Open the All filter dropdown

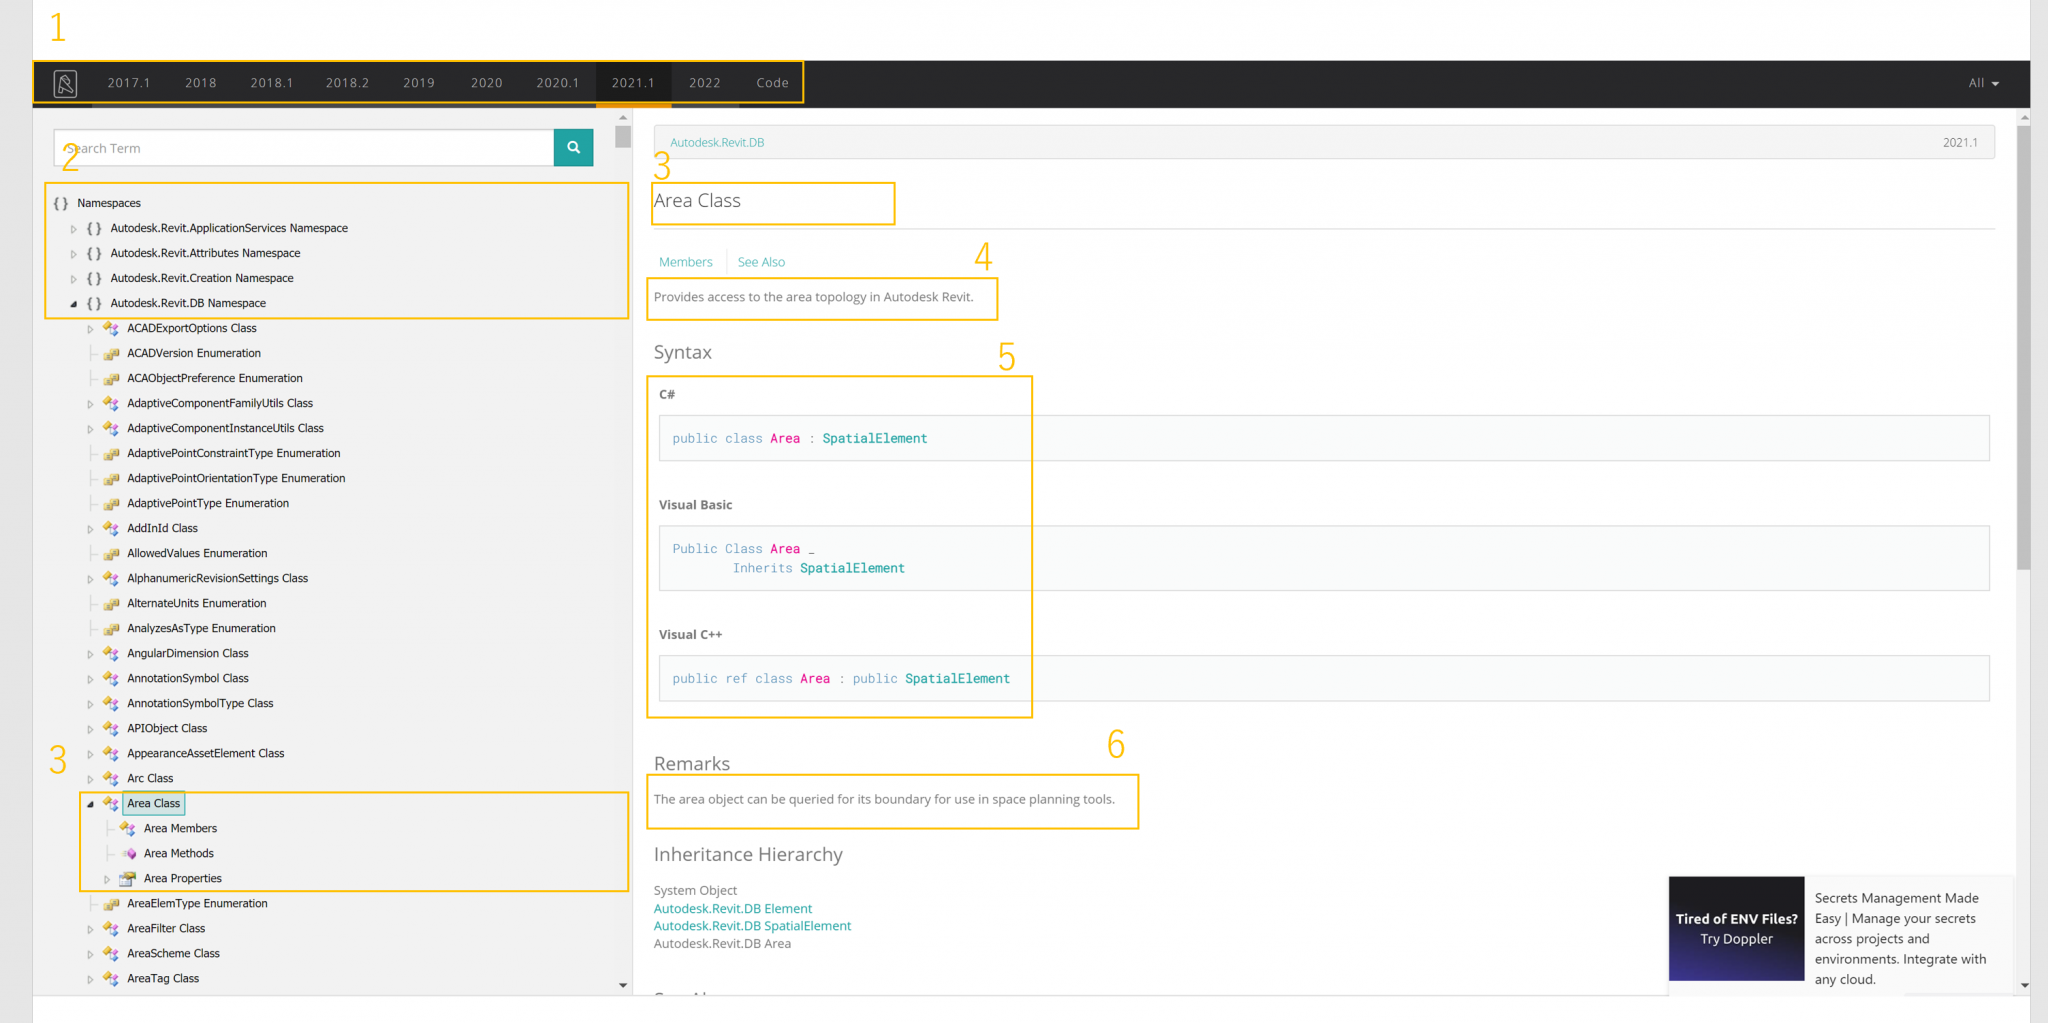pyautogui.click(x=1983, y=84)
